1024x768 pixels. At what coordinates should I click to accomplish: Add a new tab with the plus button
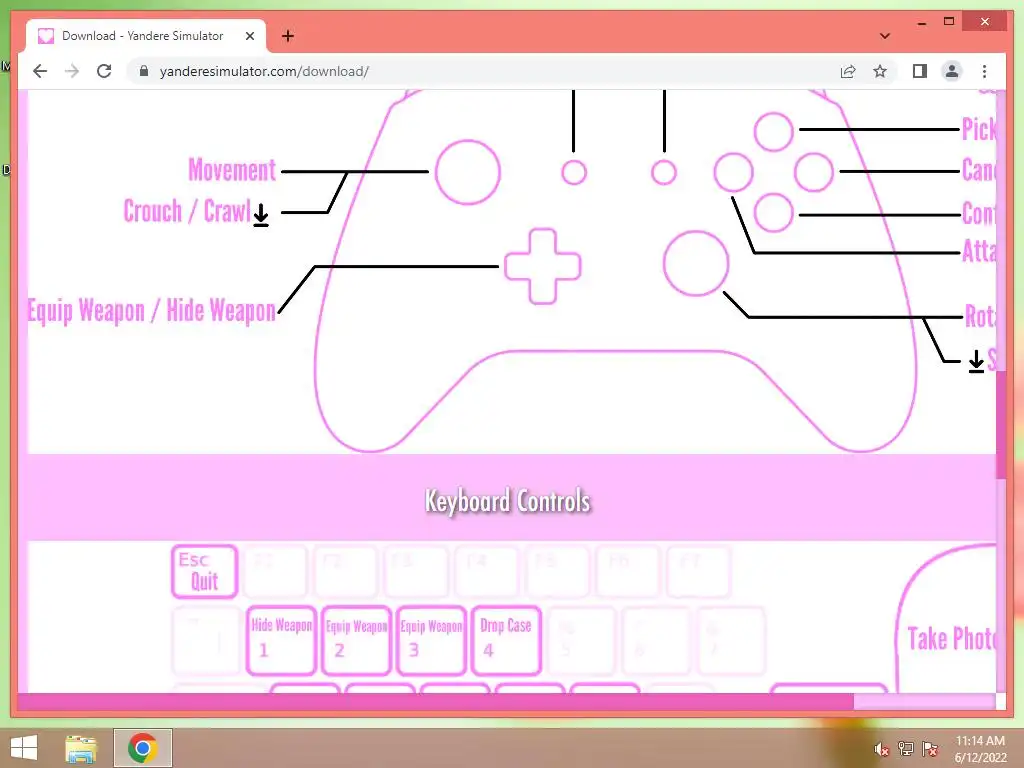click(x=288, y=36)
